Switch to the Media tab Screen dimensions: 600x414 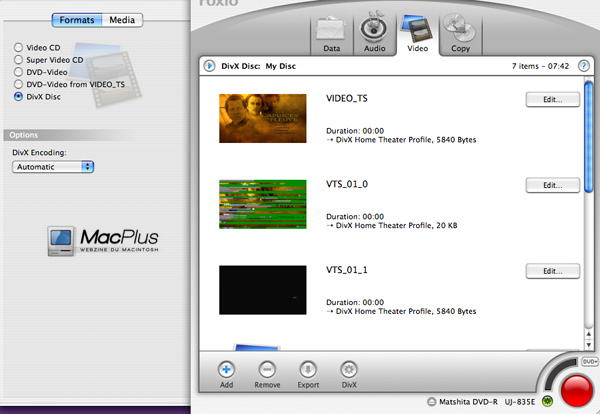[x=122, y=20]
